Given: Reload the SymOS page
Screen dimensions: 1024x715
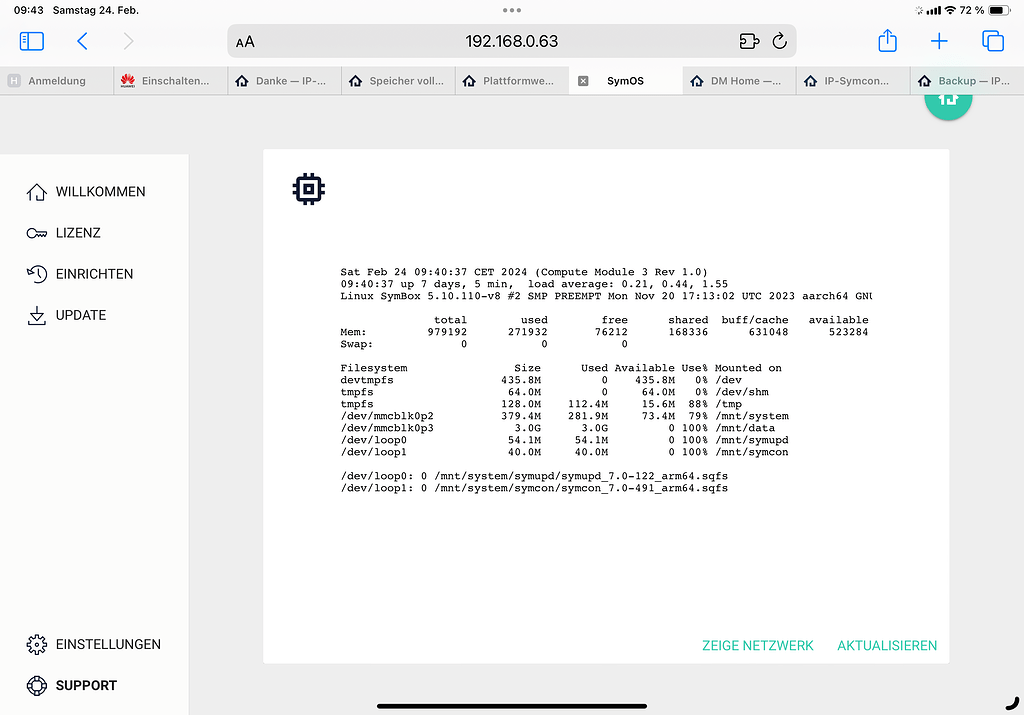Looking at the screenshot, I should pos(779,41).
